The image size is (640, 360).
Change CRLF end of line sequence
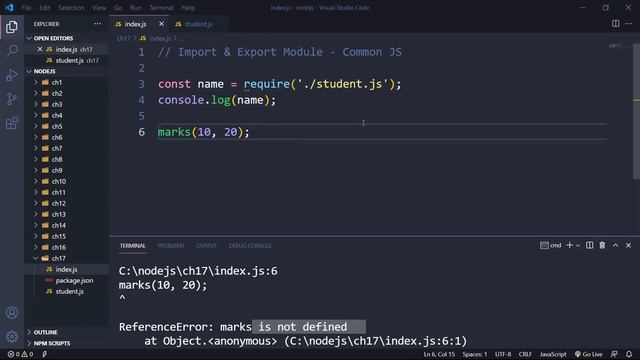click(525, 354)
